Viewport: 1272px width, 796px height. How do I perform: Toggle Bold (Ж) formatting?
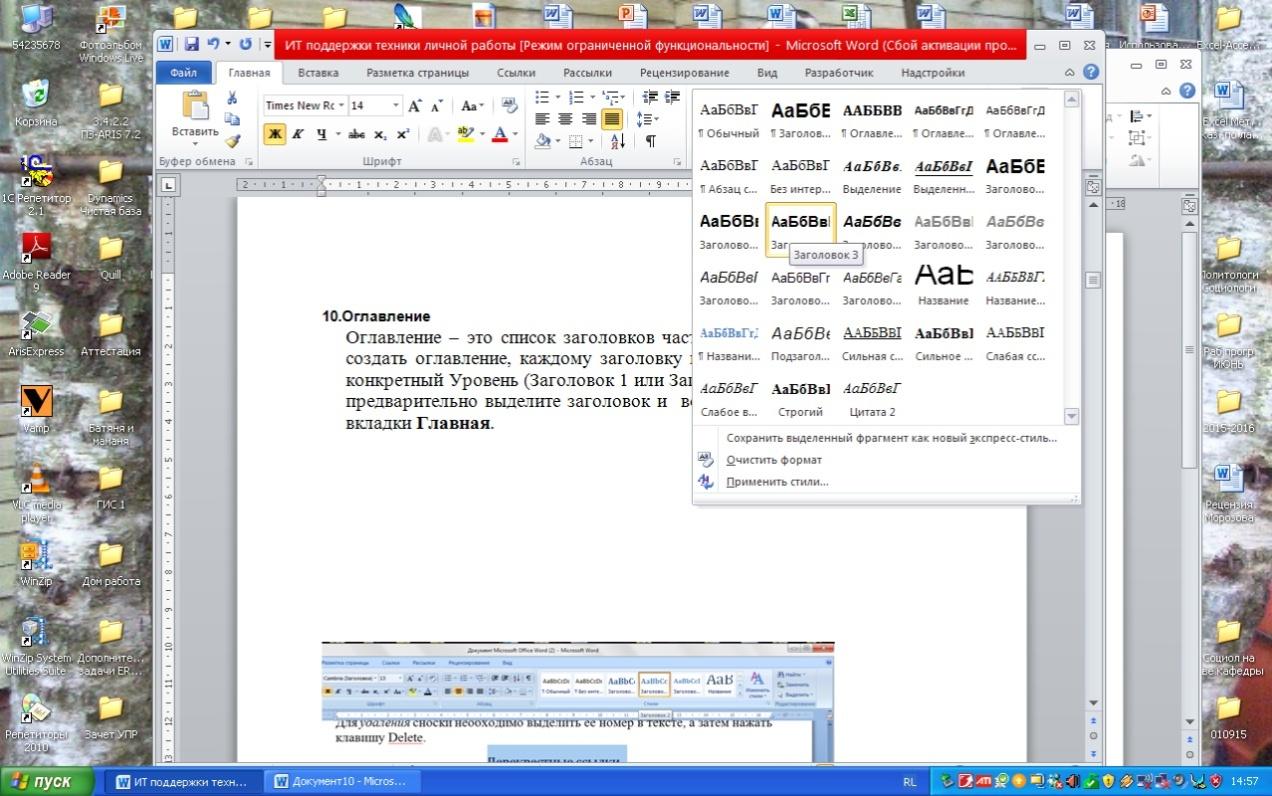275,134
